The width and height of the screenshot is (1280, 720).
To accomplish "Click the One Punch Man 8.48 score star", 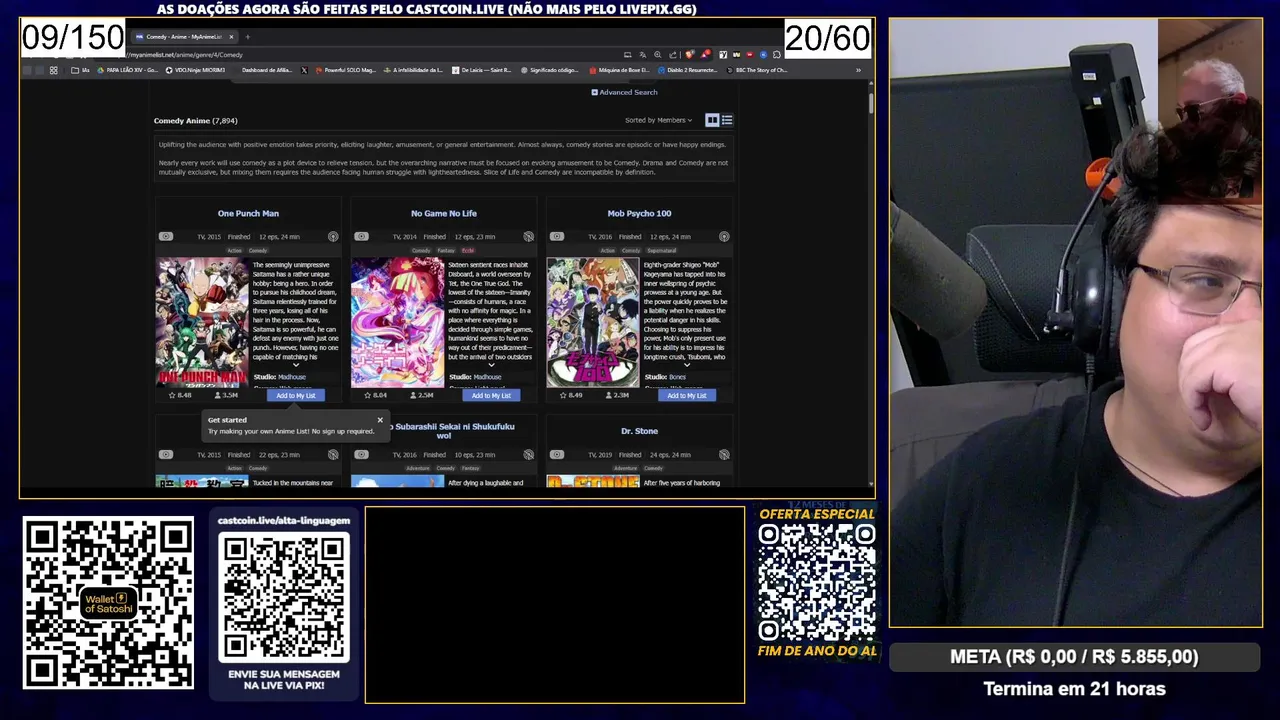I will tap(172, 395).
